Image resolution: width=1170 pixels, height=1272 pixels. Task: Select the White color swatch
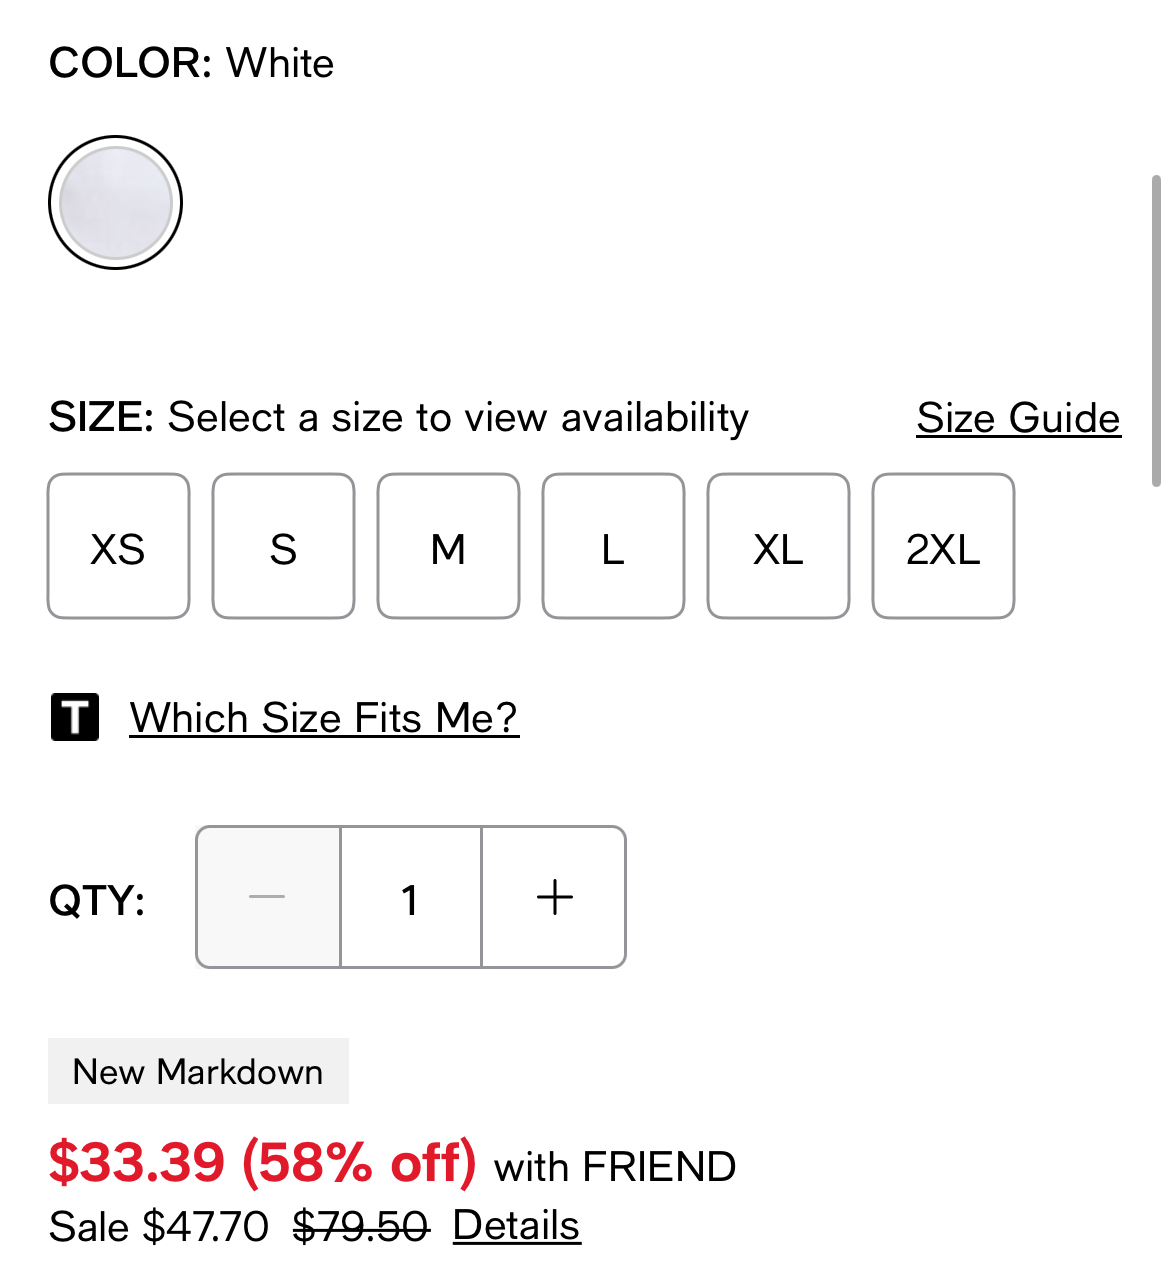pos(115,202)
